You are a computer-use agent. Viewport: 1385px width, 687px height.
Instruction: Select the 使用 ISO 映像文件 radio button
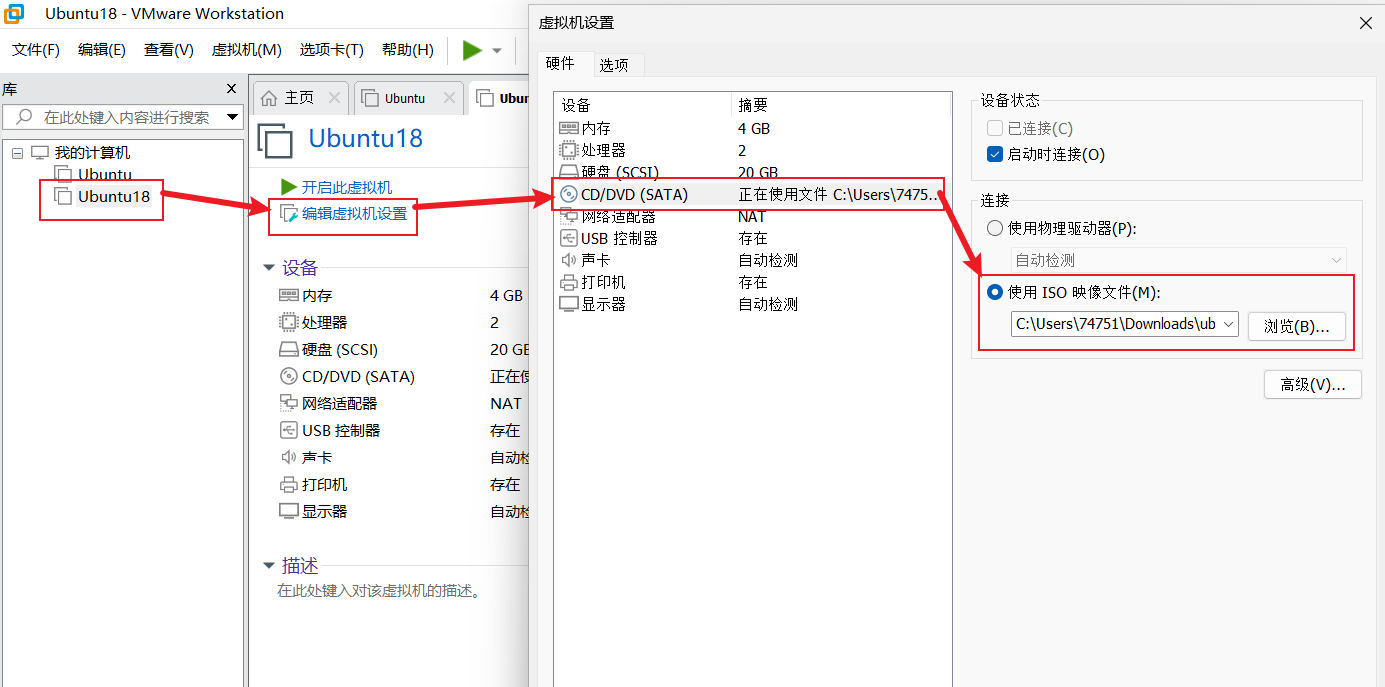tap(995, 292)
